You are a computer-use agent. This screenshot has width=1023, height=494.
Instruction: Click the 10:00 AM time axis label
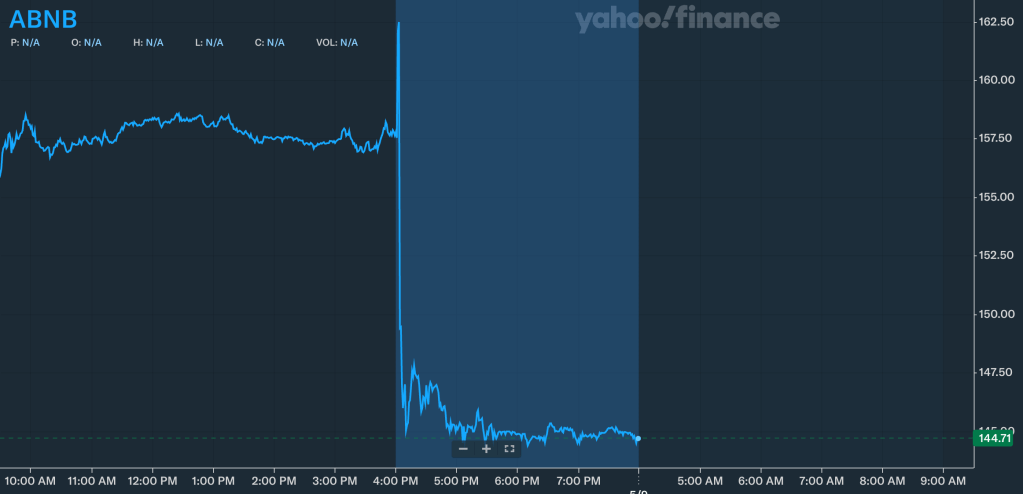click(x=31, y=481)
